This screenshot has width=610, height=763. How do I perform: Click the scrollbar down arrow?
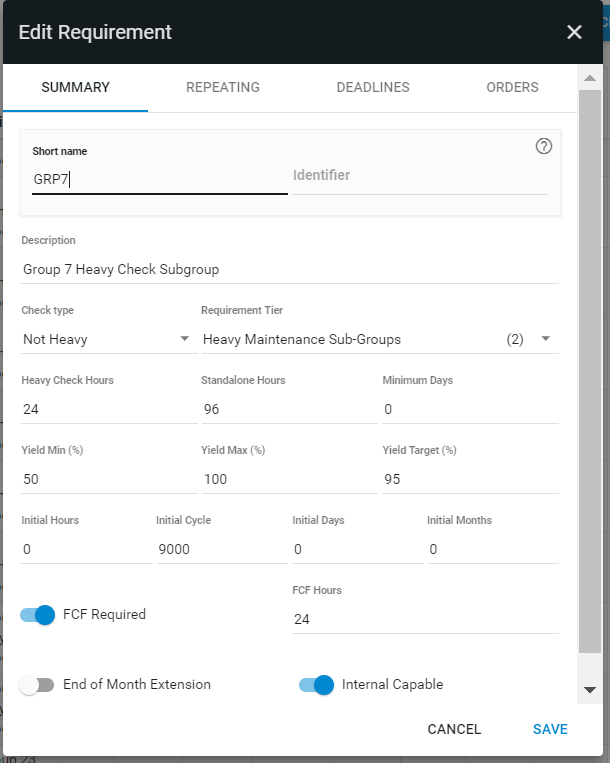(x=590, y=690)
